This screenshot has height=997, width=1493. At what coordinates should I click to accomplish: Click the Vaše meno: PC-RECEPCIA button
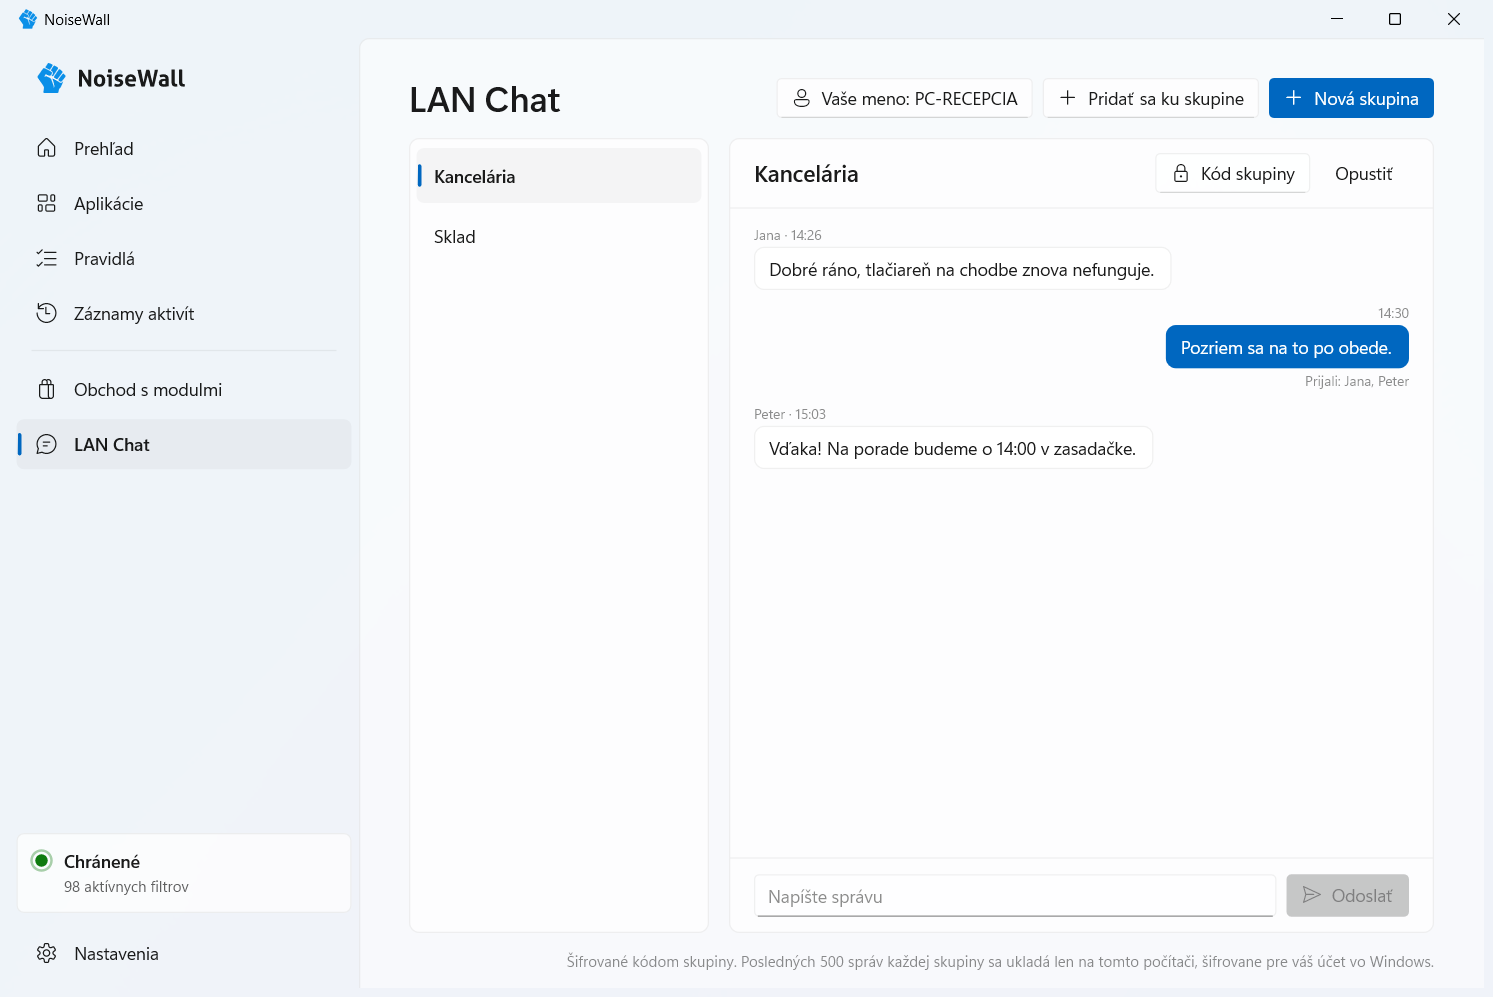(x=904, y=98)
